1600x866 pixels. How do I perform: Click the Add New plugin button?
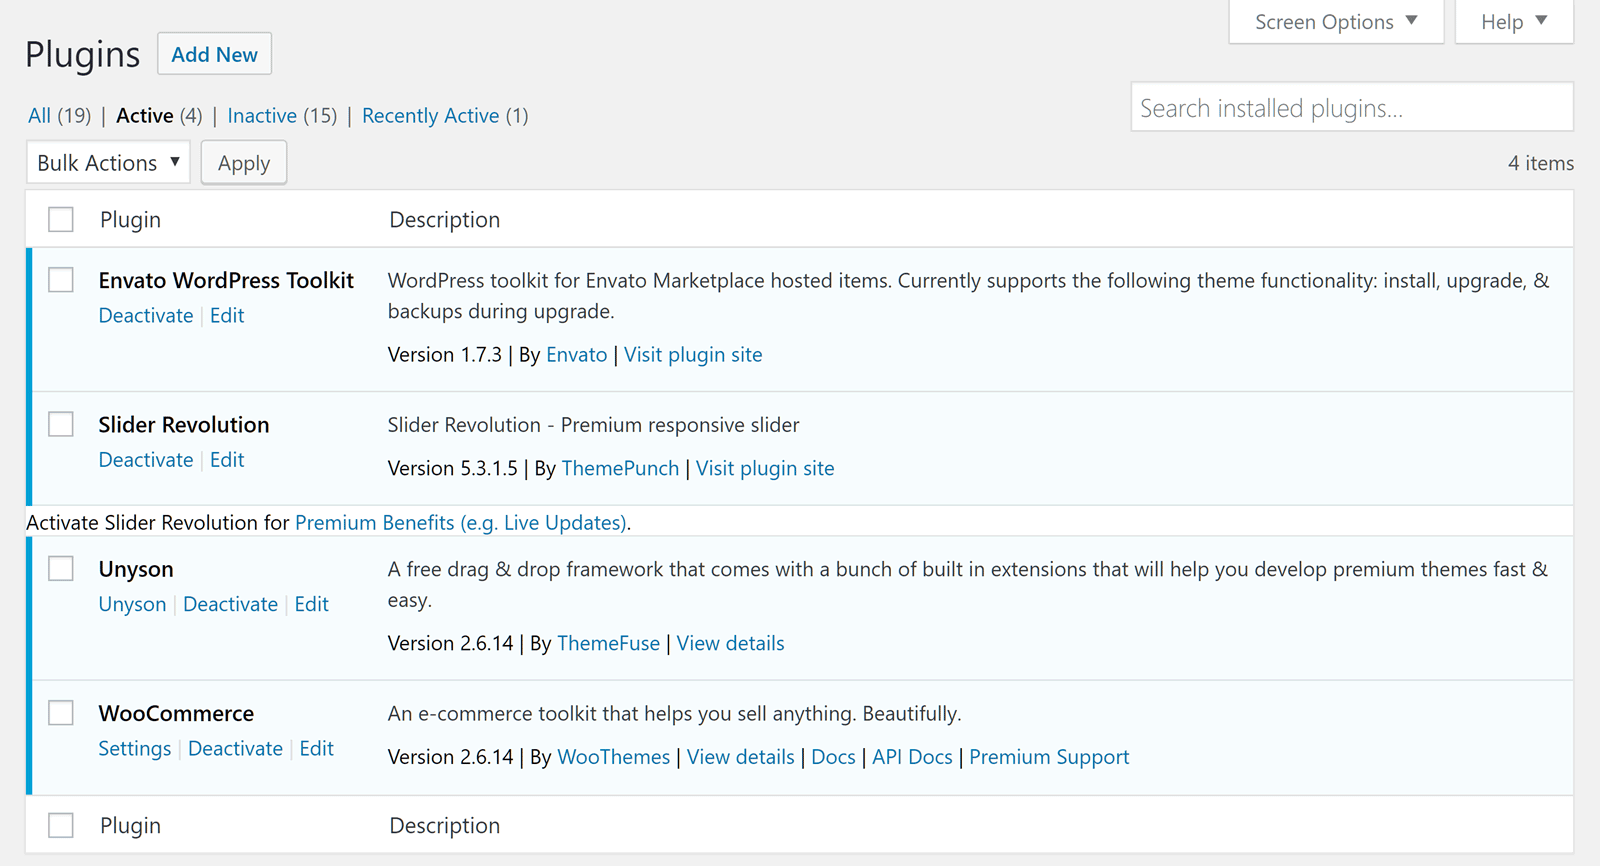pos(214,55)
